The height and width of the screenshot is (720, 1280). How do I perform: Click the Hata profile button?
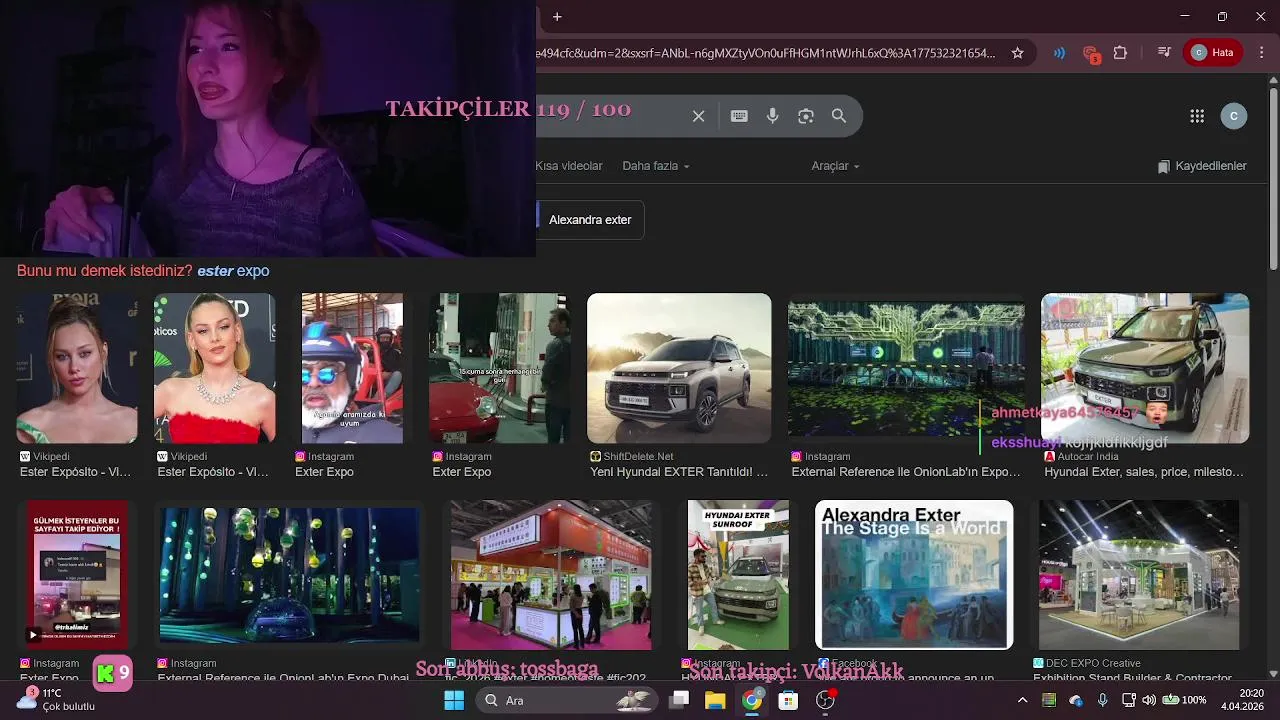tap(1212, 53)
